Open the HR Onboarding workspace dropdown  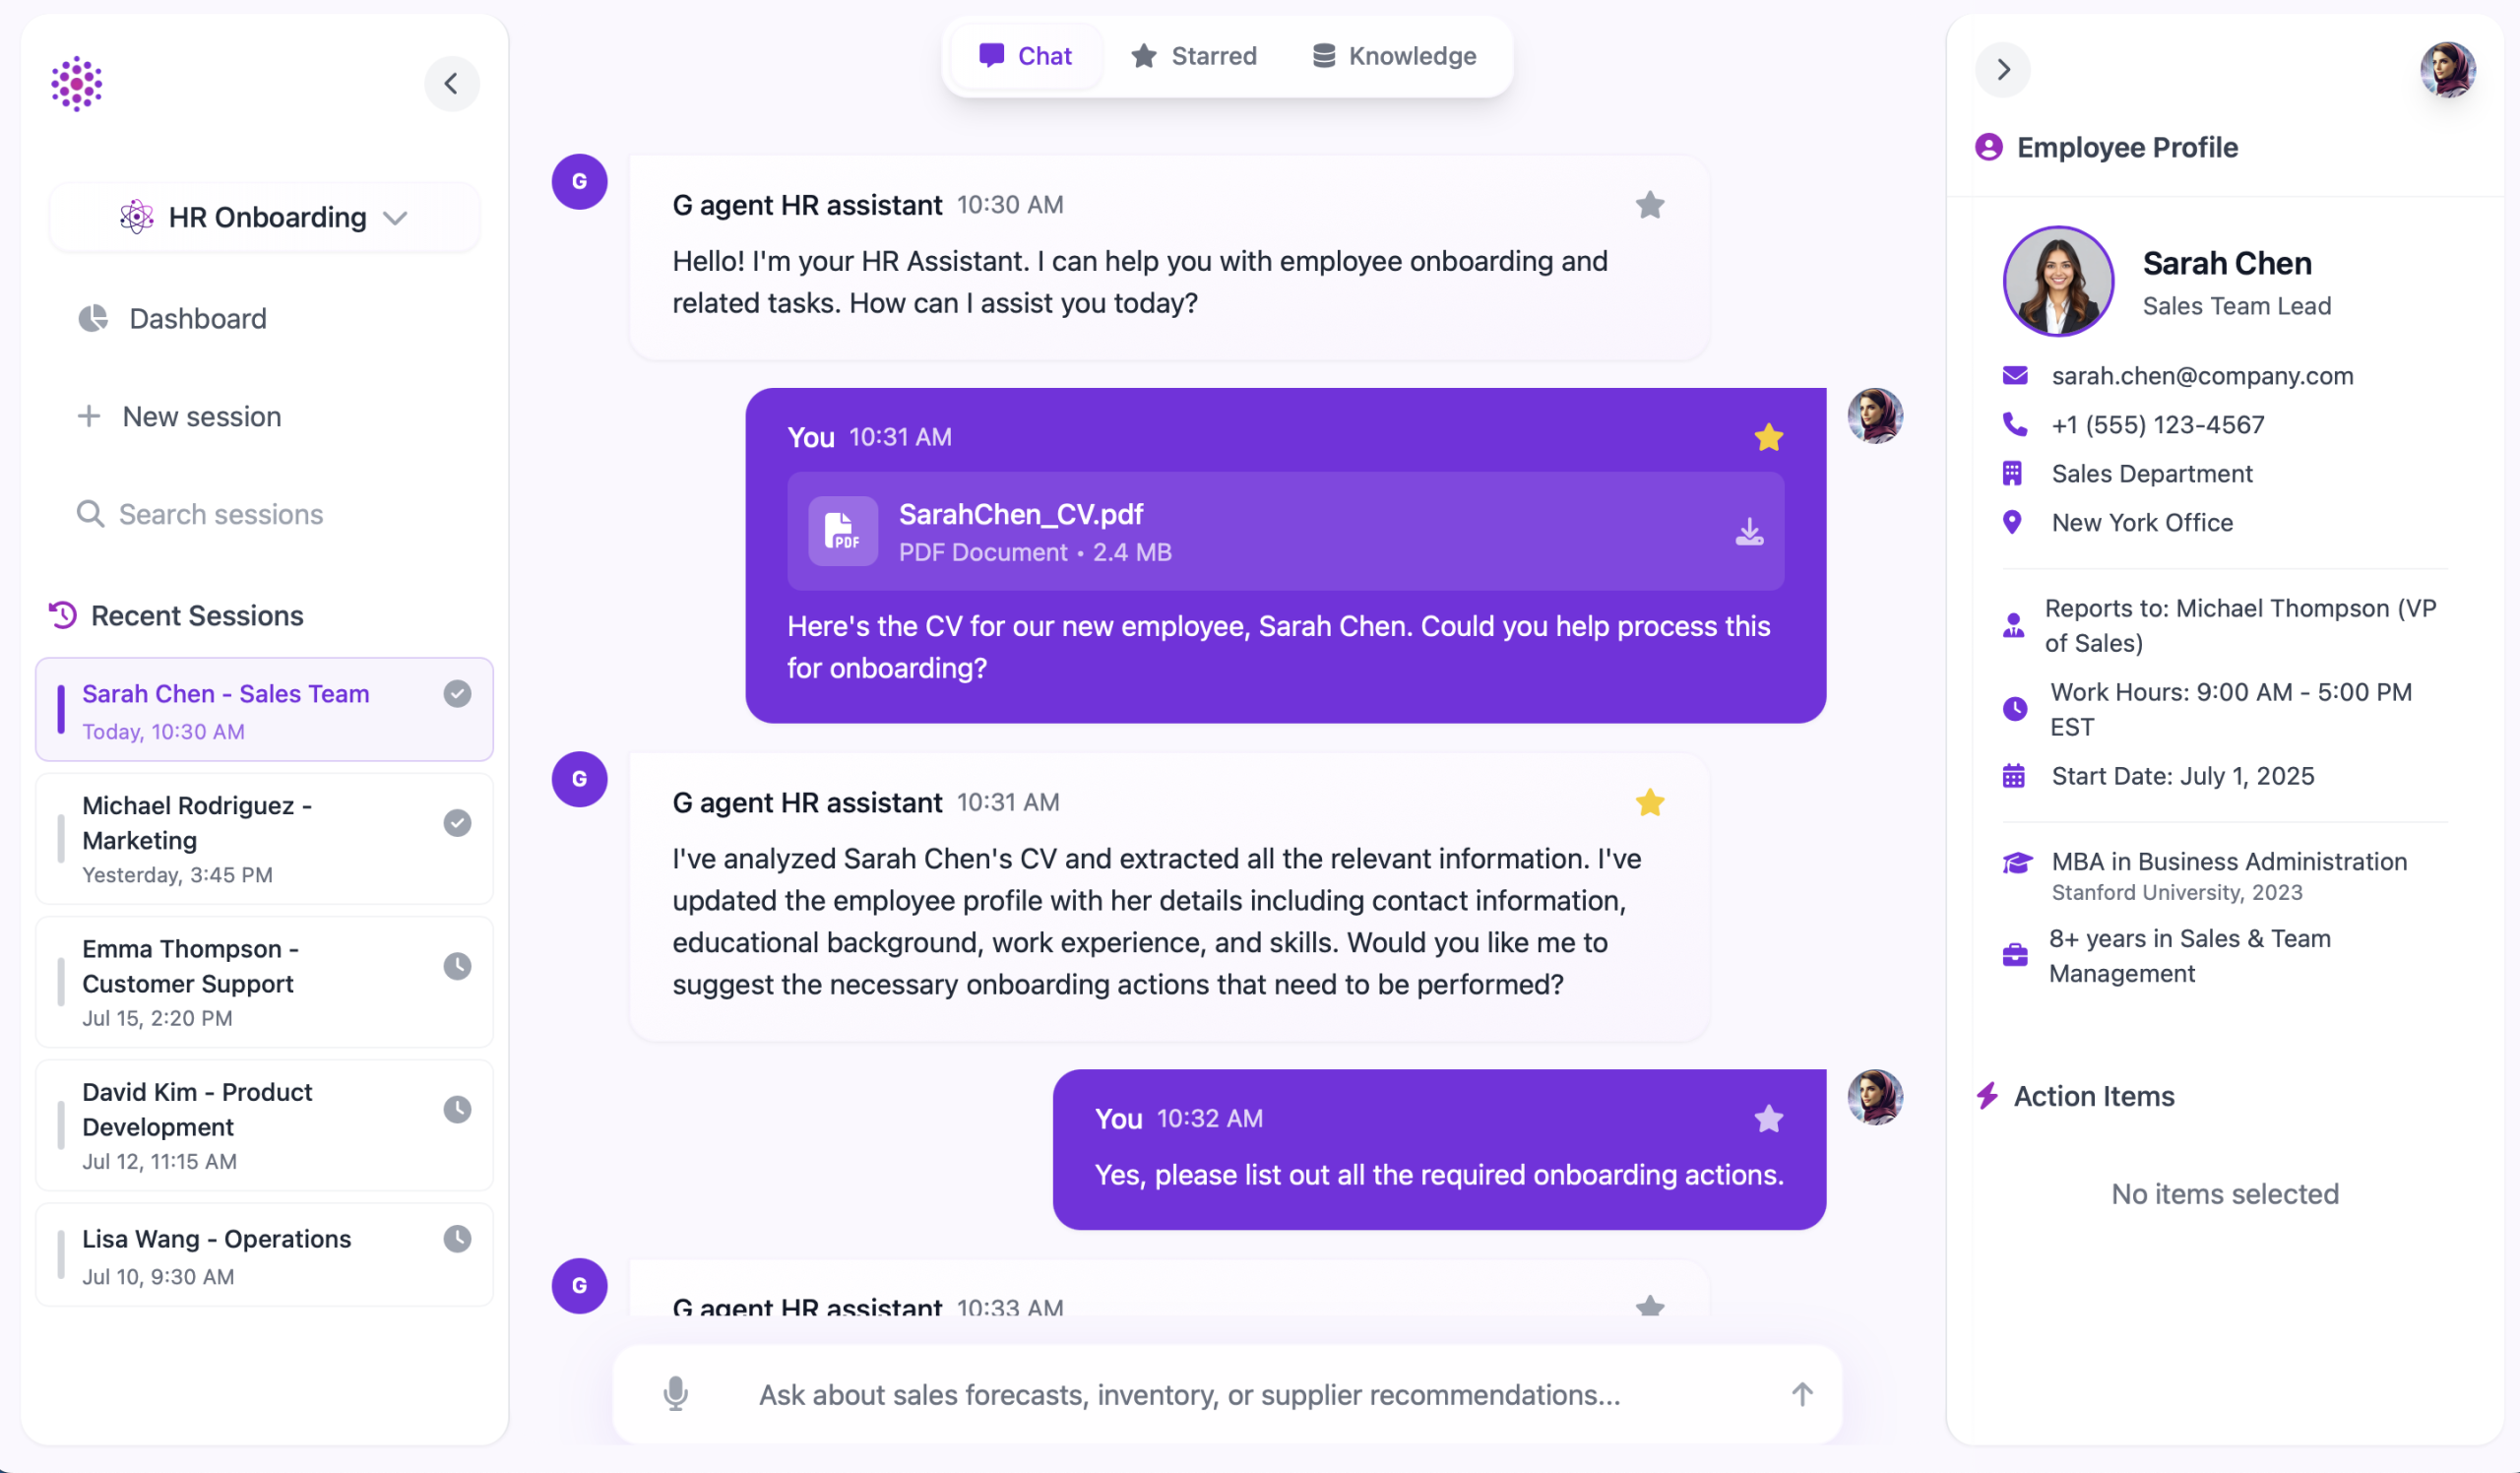point(264,217)
